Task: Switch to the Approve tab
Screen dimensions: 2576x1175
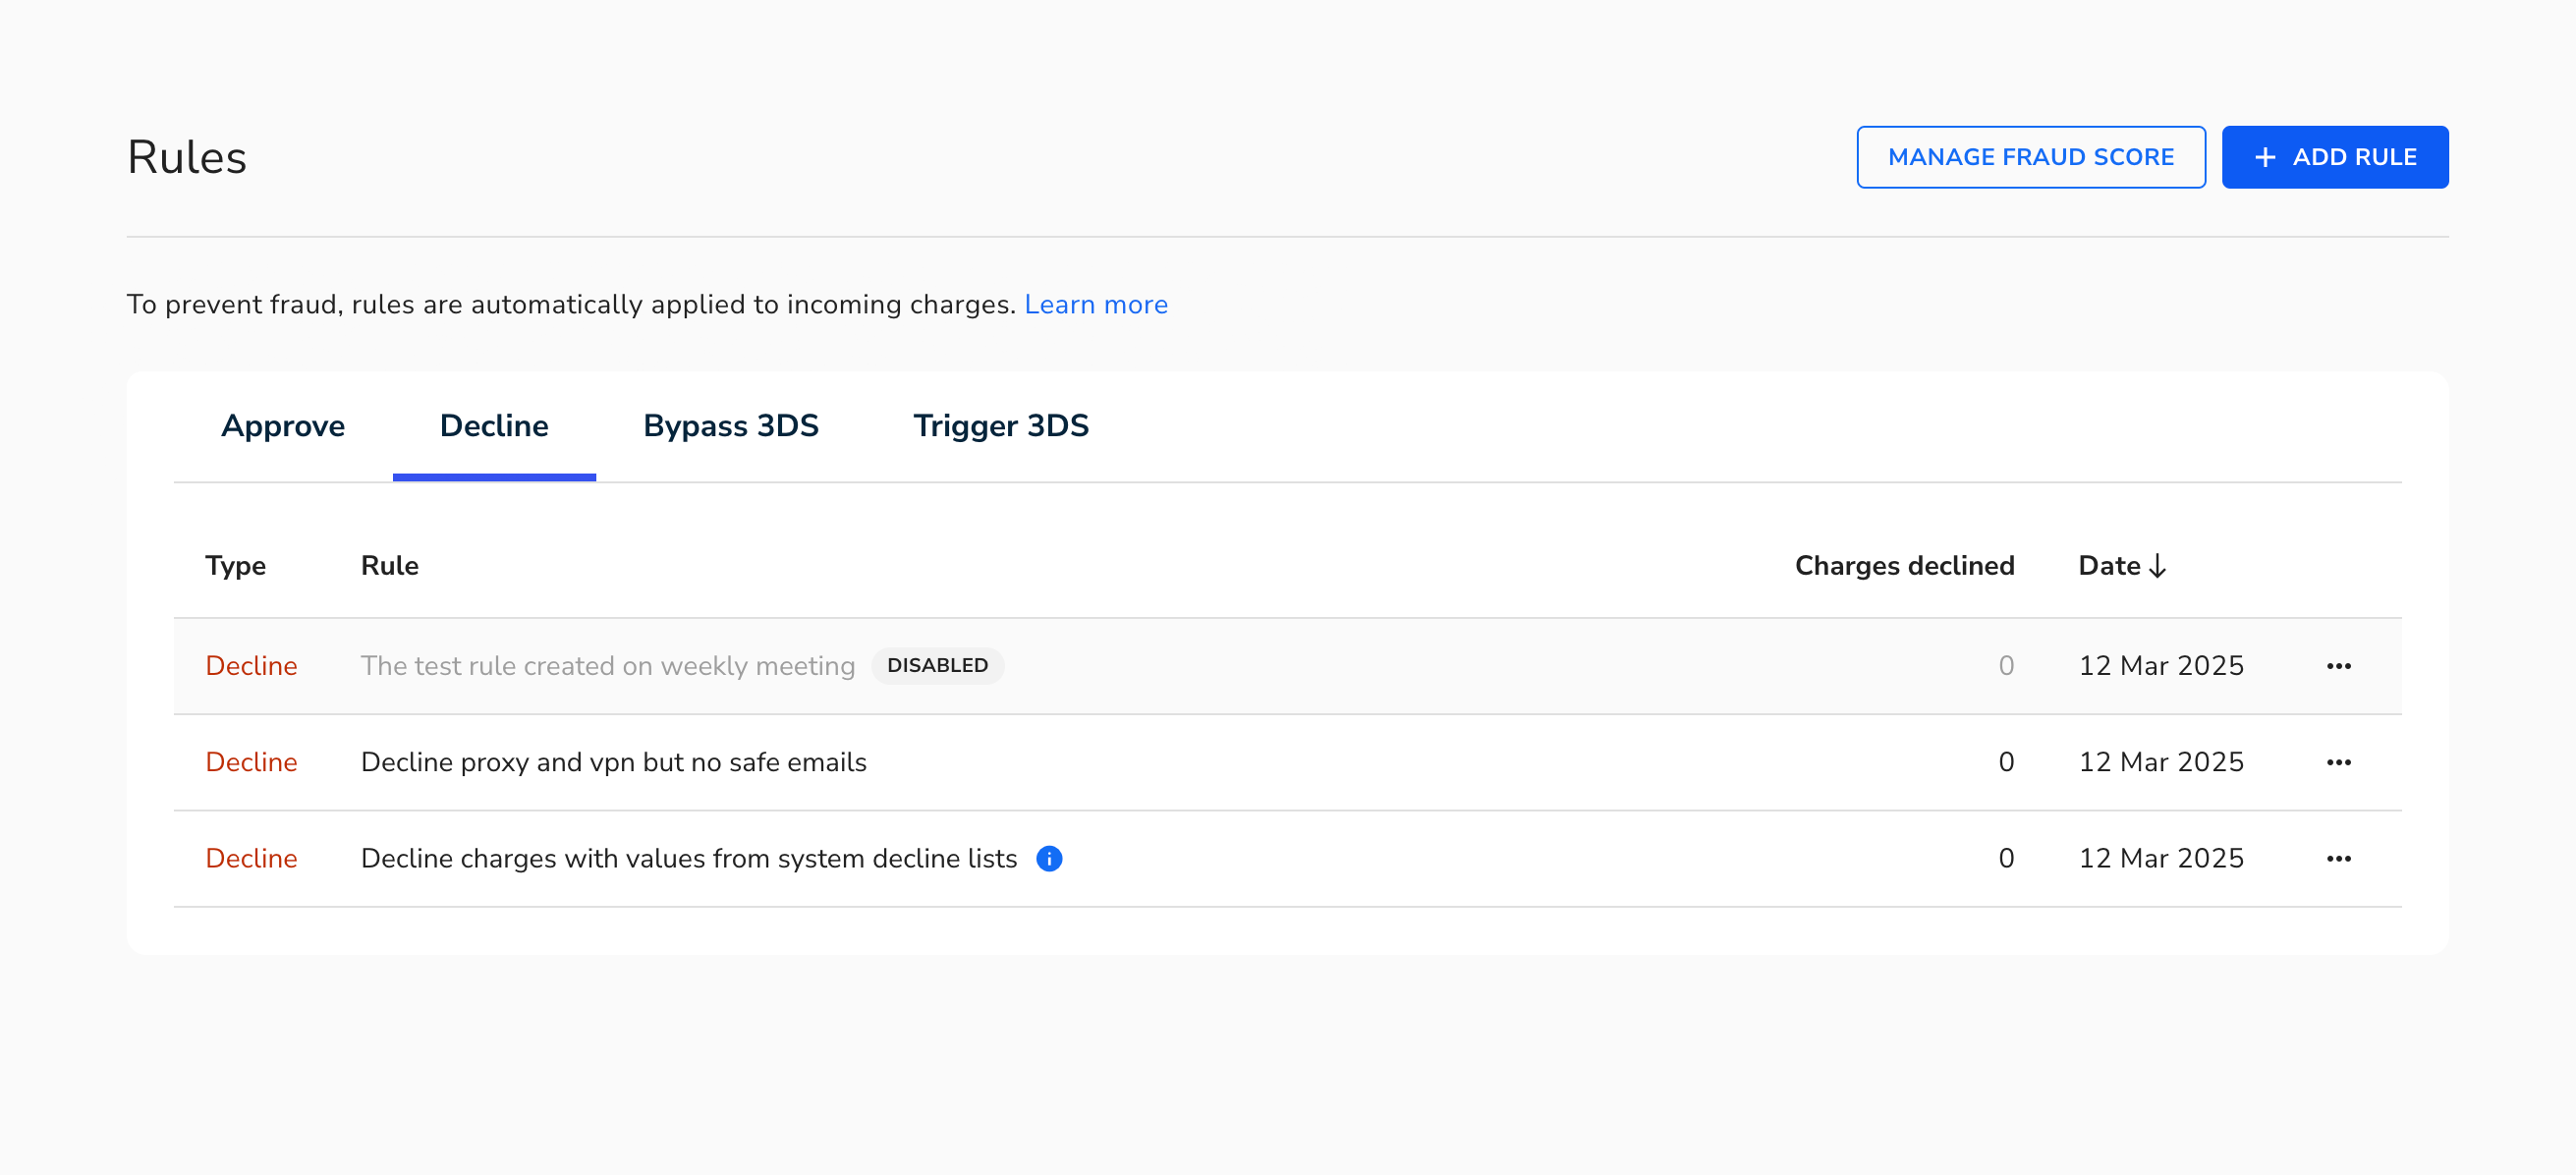Action: click(x=283, y=426)
